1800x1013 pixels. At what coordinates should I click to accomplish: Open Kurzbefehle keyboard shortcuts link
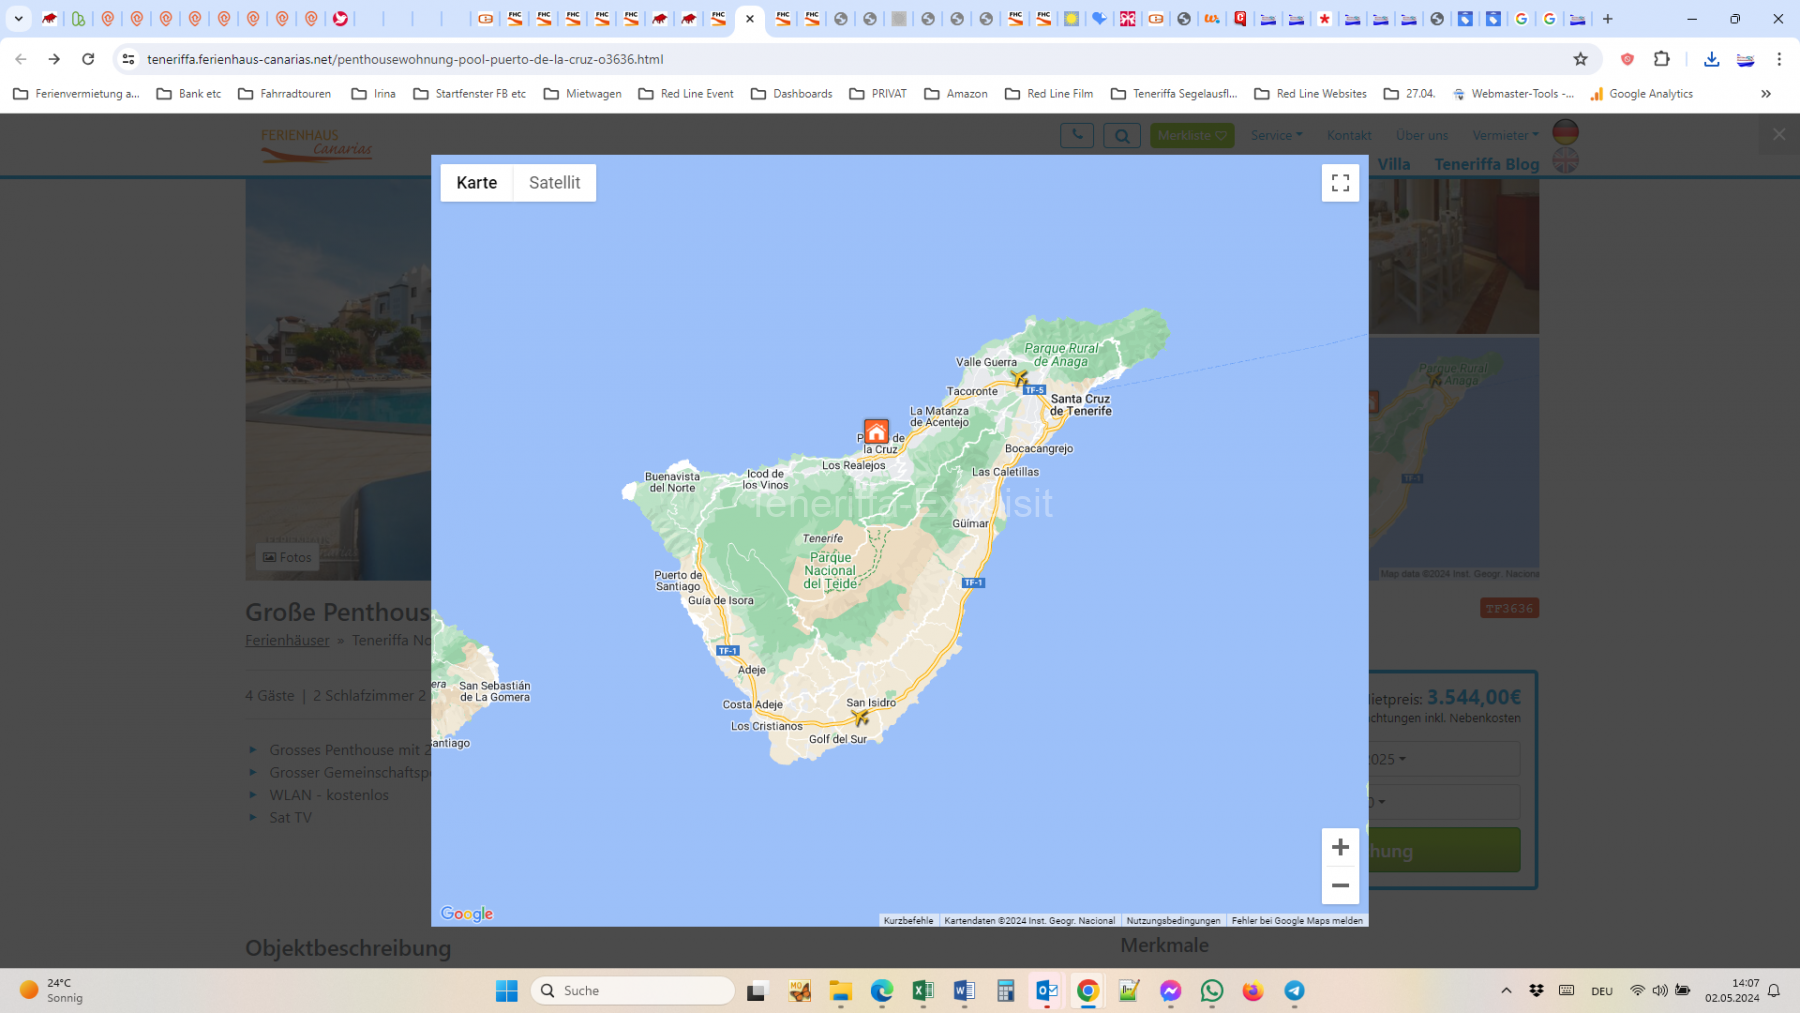click(908, 921)
